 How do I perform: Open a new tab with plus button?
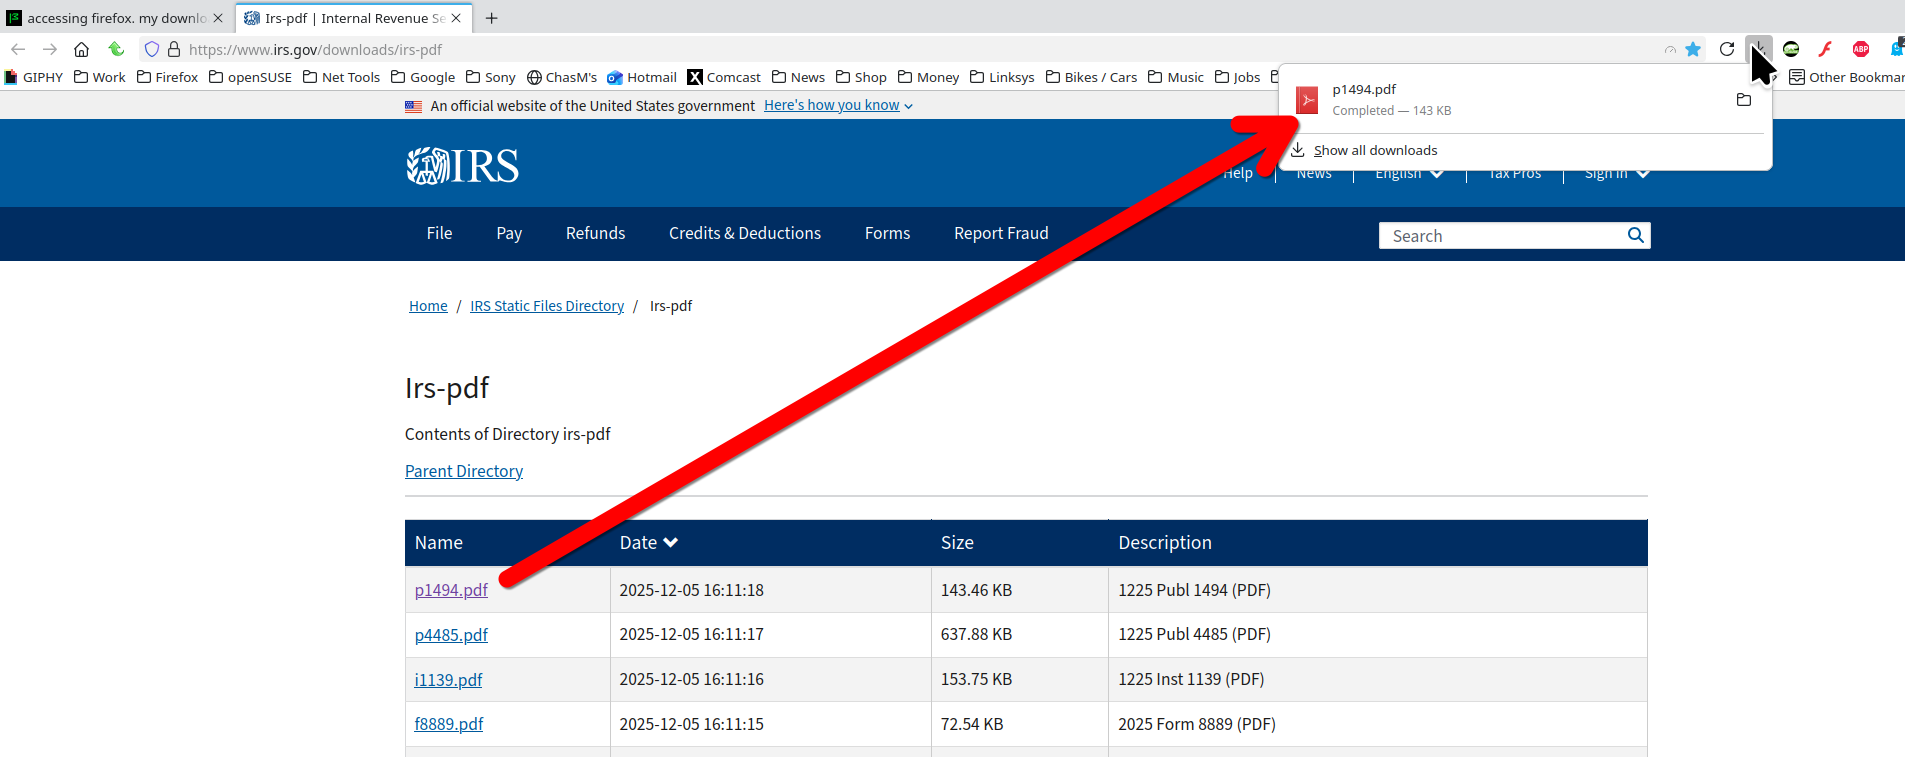pyautogui.click(x=491, y=18)
